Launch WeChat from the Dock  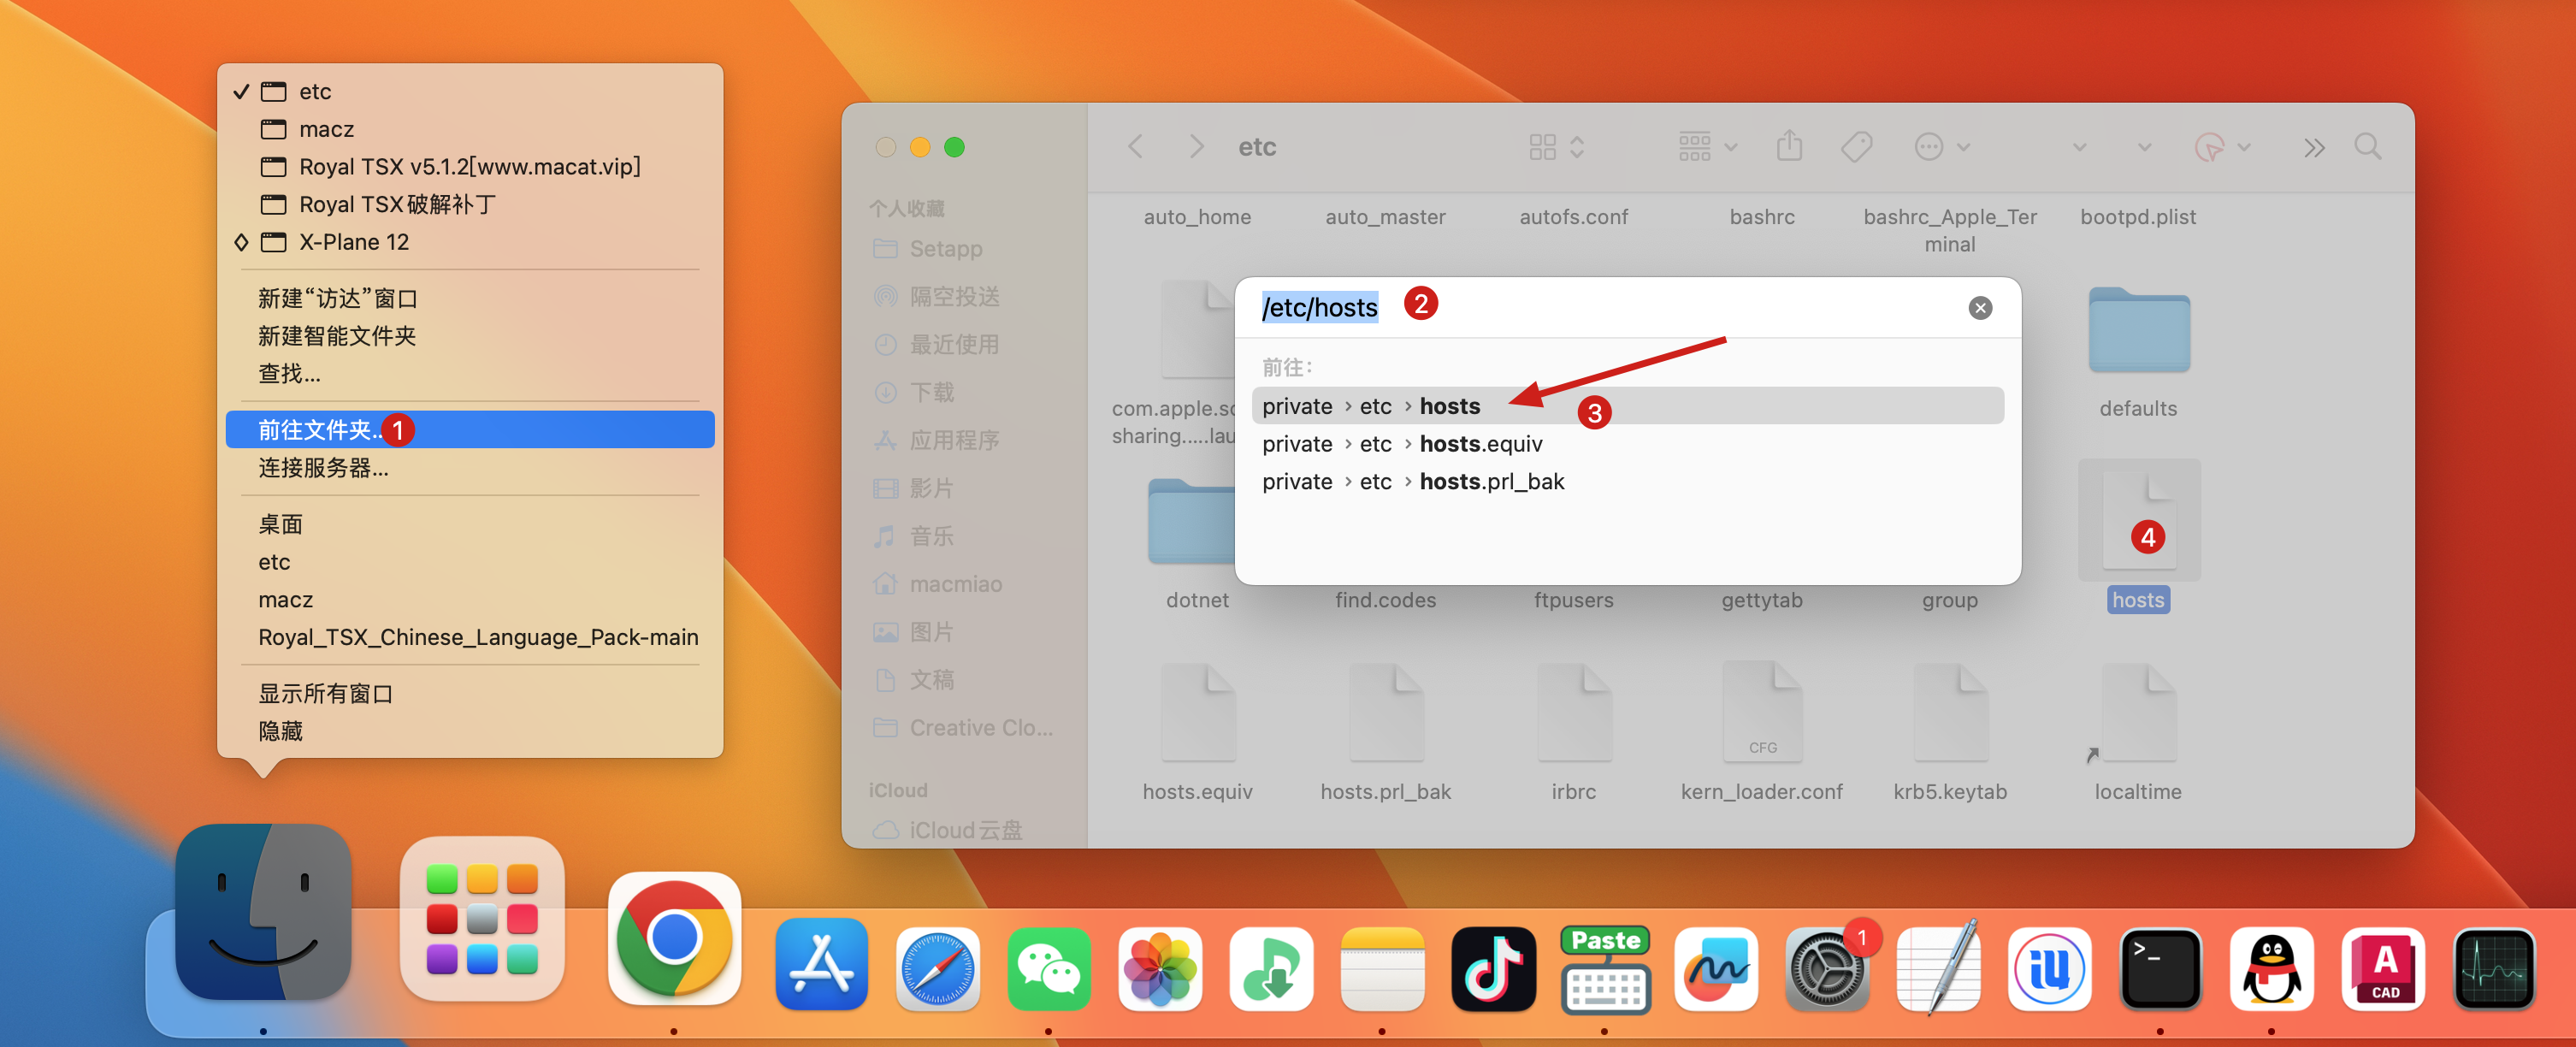tap(1048, 969)
